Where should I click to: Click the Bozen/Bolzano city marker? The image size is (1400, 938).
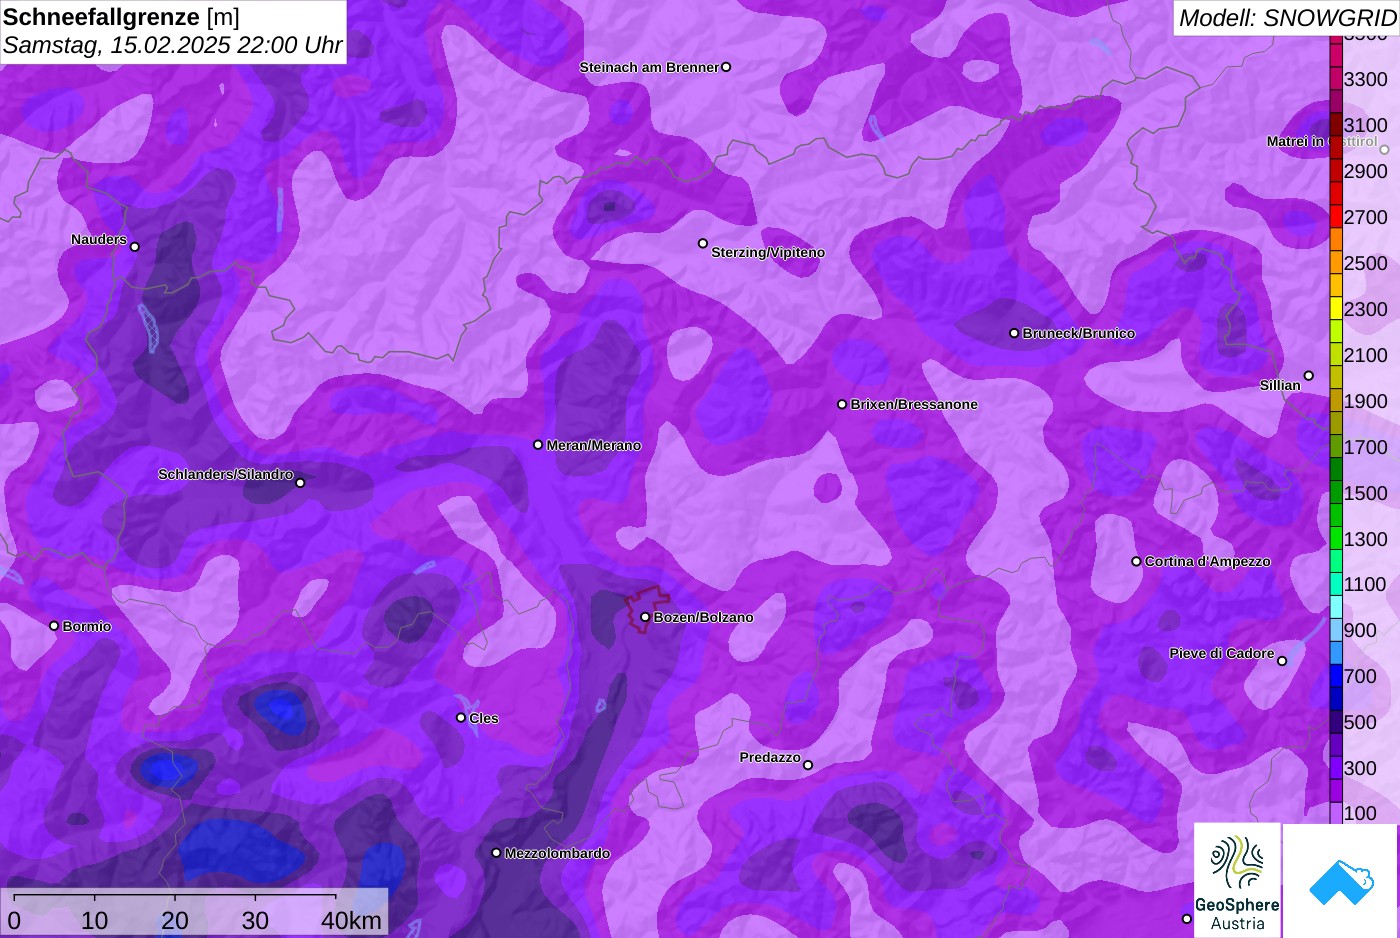click(x=645, y=617)
